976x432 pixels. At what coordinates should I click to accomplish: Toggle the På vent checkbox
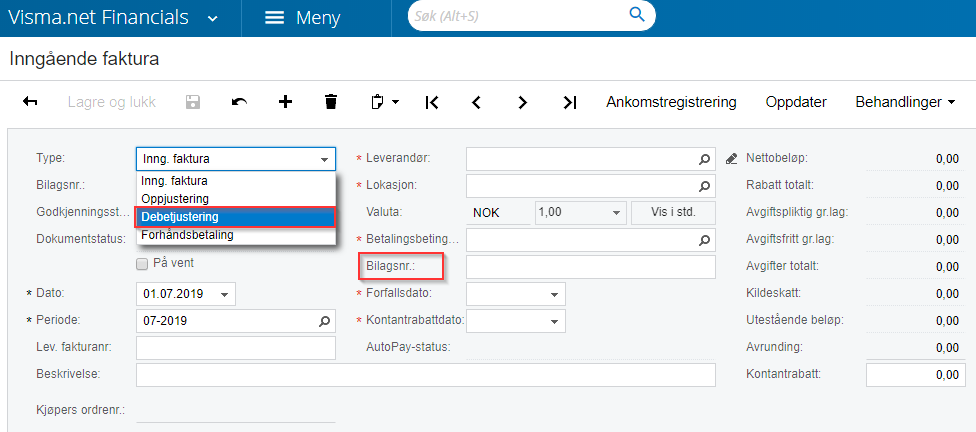tap(142, 263)
